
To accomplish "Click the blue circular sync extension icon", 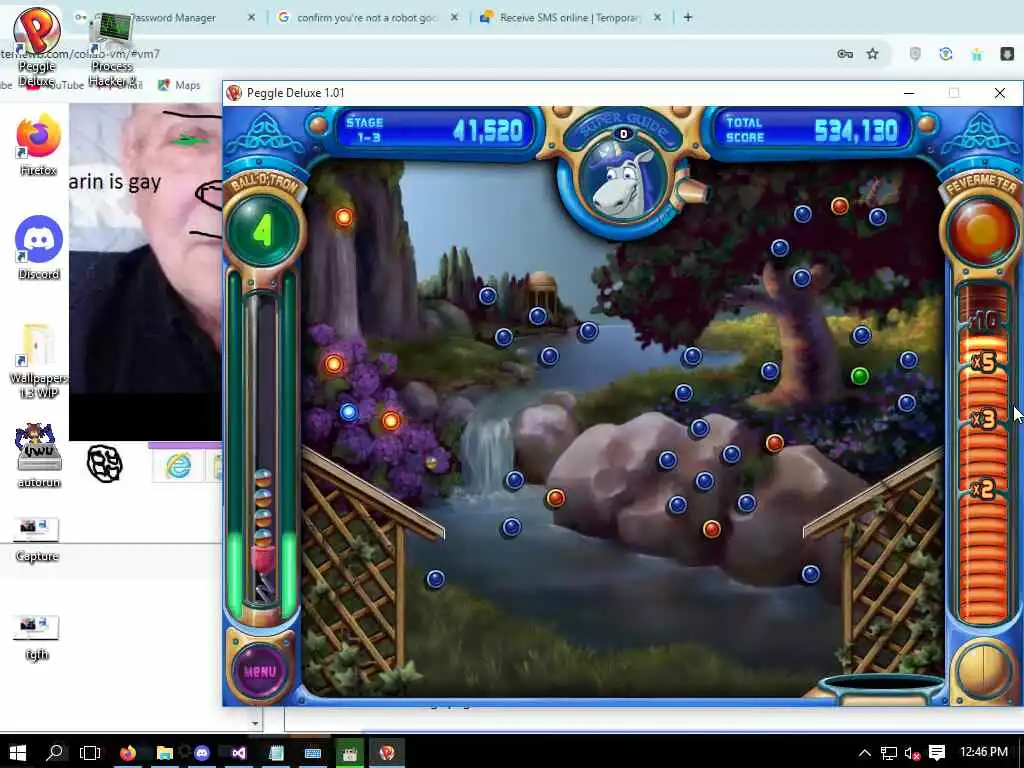I will click(x=946, y=54).
